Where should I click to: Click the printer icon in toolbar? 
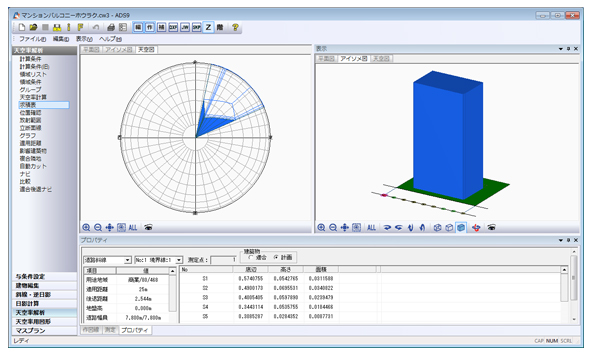[x=111, y=27]
